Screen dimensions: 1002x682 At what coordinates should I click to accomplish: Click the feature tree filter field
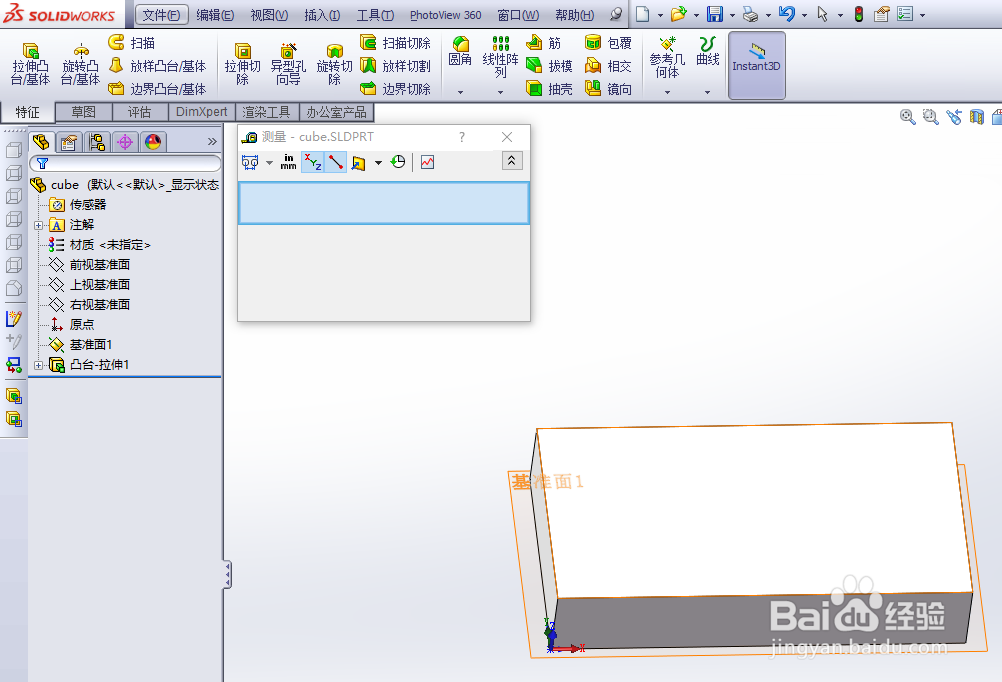click(x=125, y=164)
